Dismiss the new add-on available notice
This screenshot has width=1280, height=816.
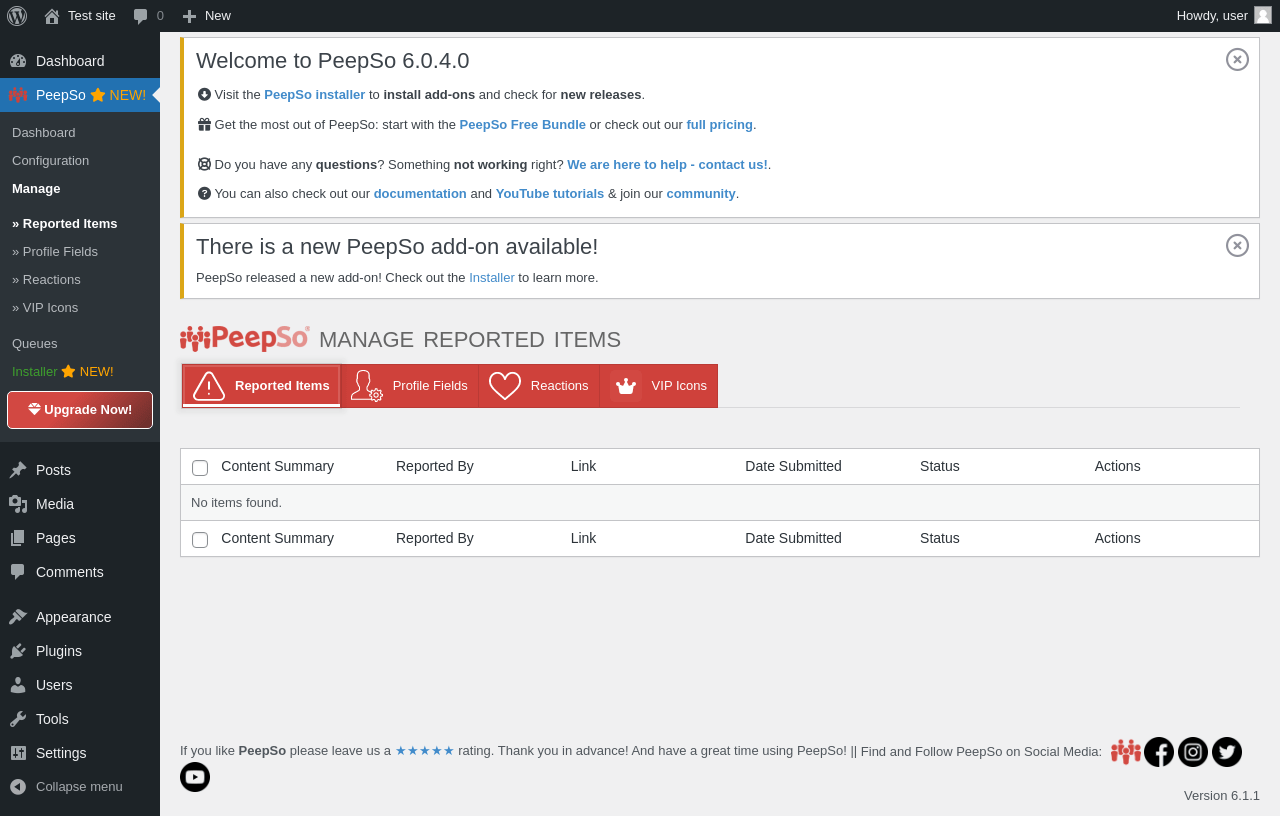(x=1237, y=246)
